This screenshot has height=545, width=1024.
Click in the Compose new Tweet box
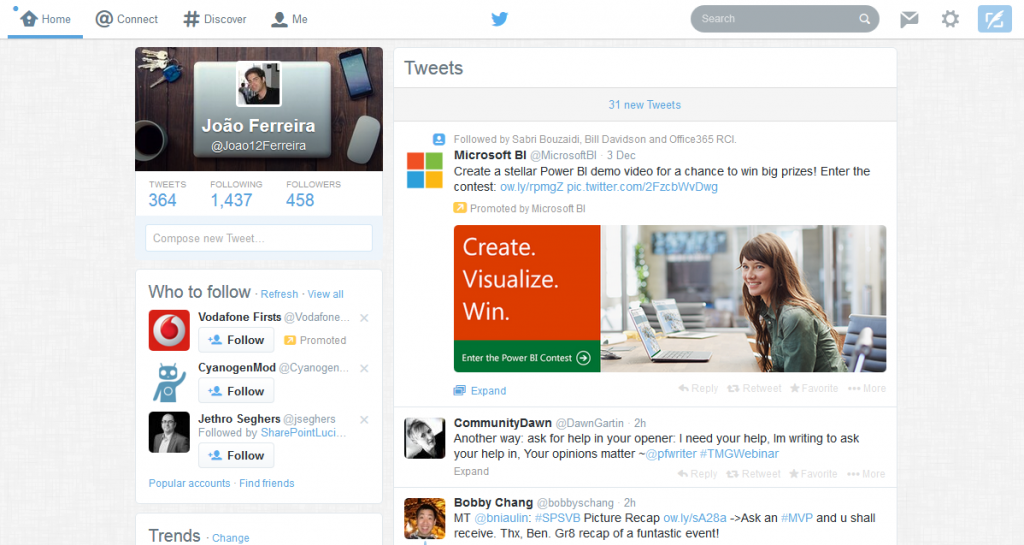point(258,238)
